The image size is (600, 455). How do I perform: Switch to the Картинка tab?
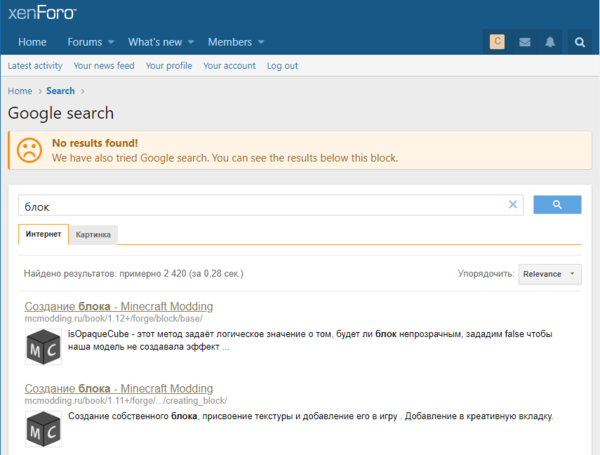coord(93,235)
